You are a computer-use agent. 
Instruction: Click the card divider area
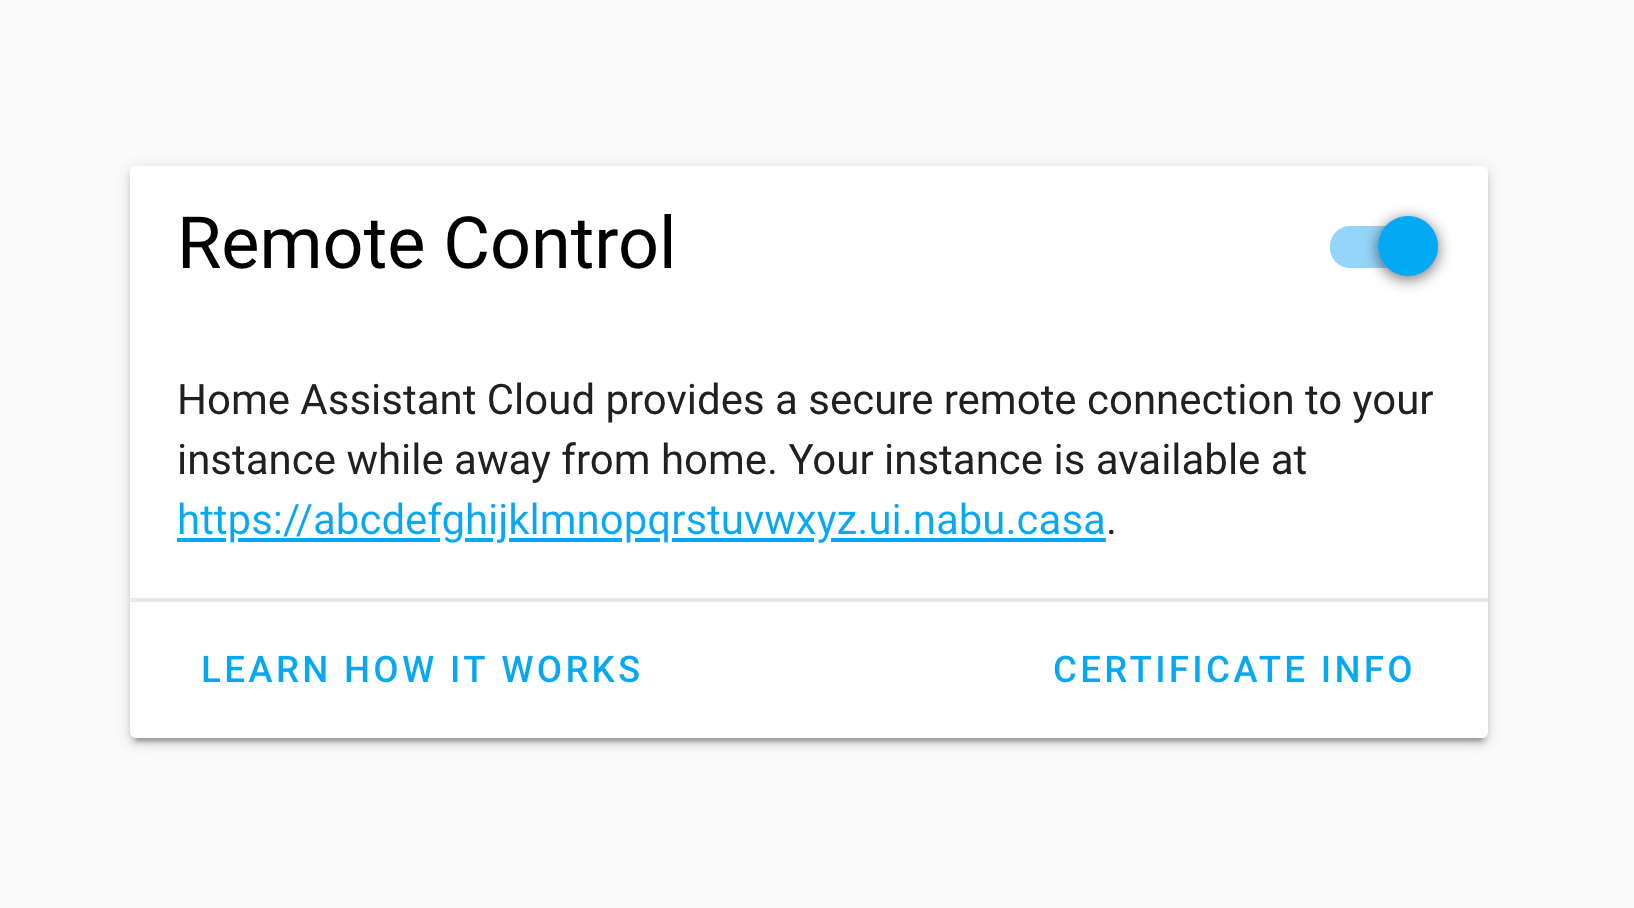[808, 599]
